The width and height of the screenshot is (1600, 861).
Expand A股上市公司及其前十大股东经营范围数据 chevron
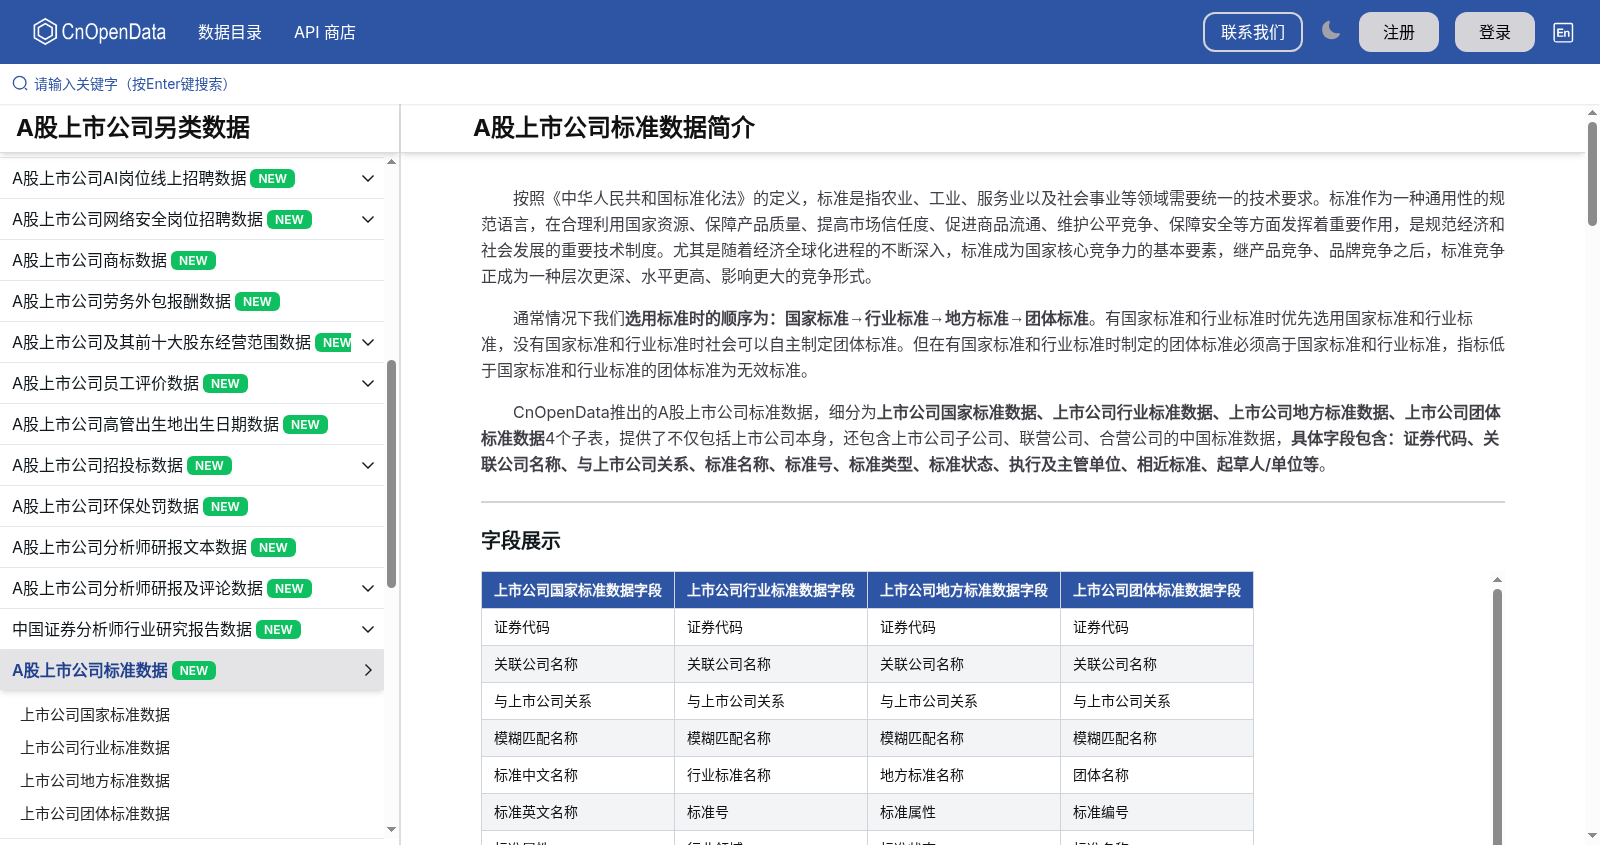point(368,342)
